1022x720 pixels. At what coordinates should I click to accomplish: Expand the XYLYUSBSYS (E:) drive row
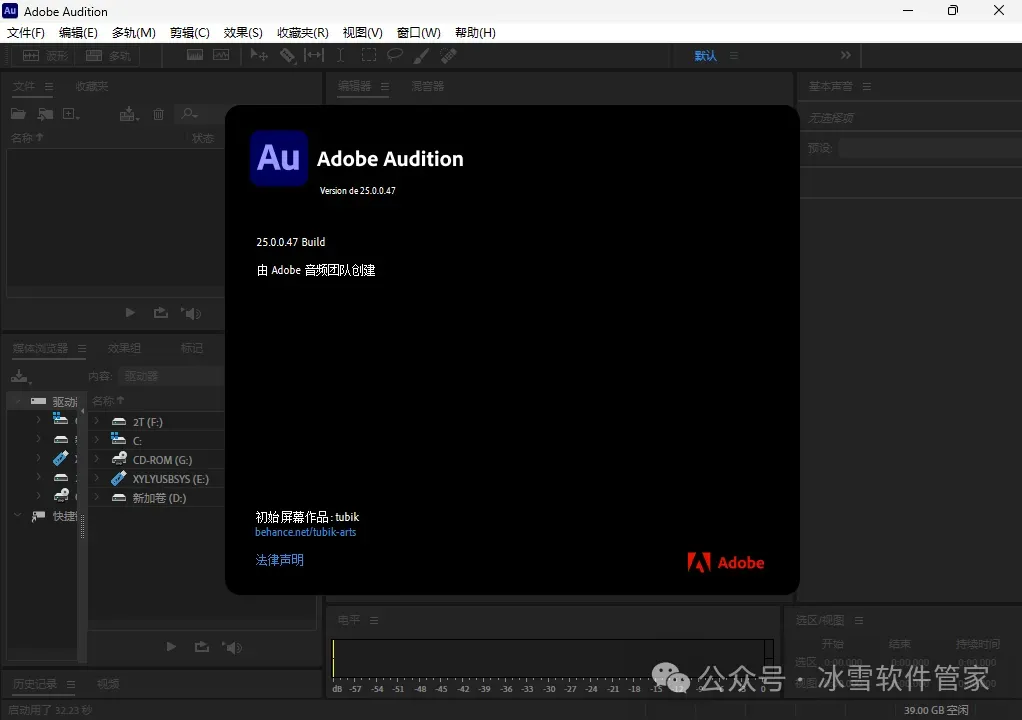96,478
